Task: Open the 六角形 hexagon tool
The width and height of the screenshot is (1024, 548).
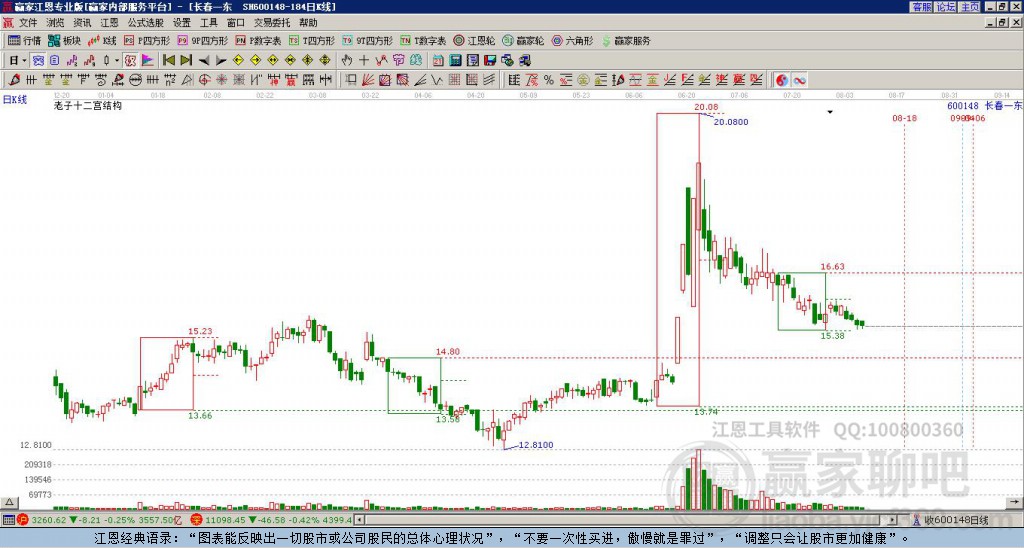Action: coord(573,40)
